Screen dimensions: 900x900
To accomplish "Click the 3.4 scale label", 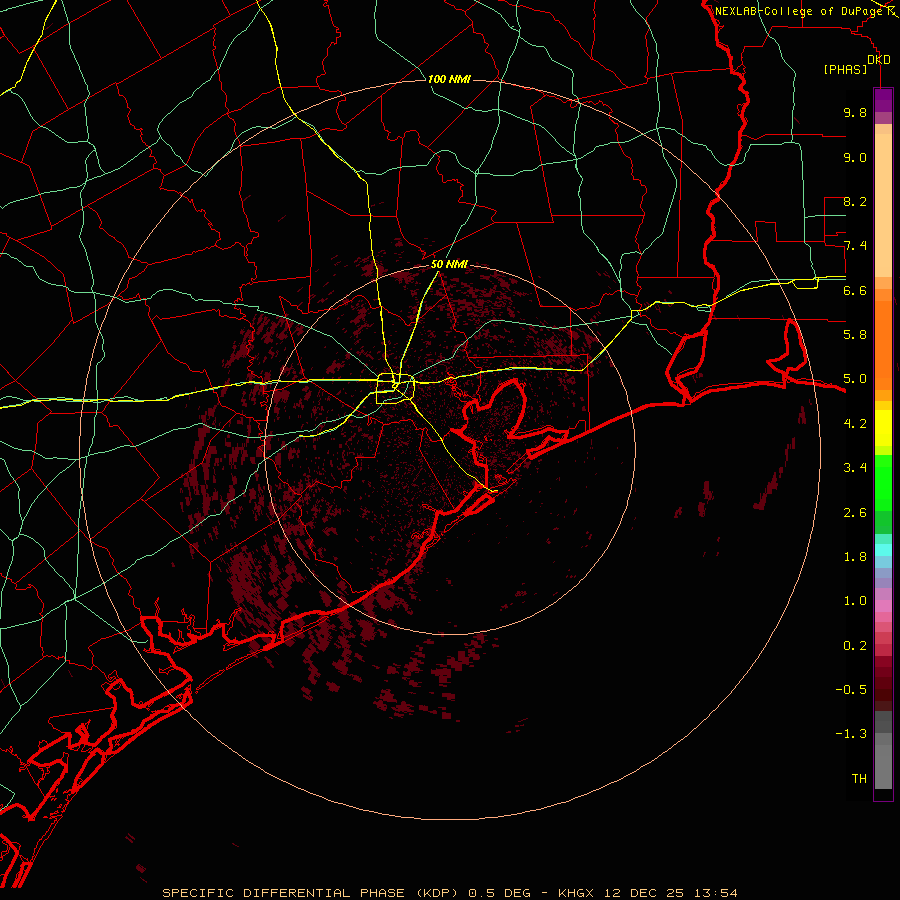I will [855, 468].
